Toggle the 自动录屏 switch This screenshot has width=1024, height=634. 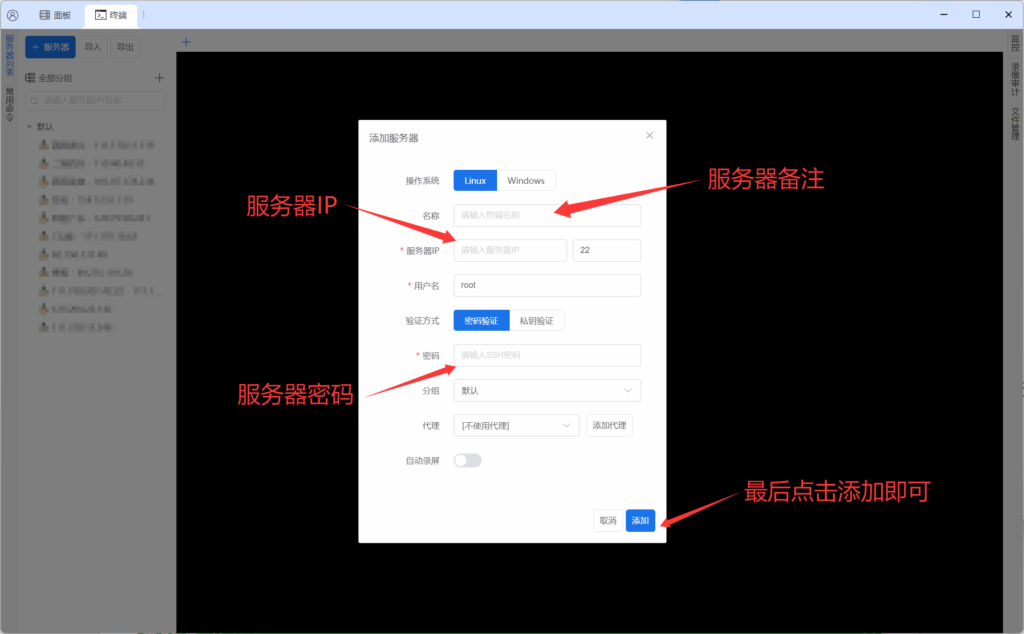tap(468, 460)
